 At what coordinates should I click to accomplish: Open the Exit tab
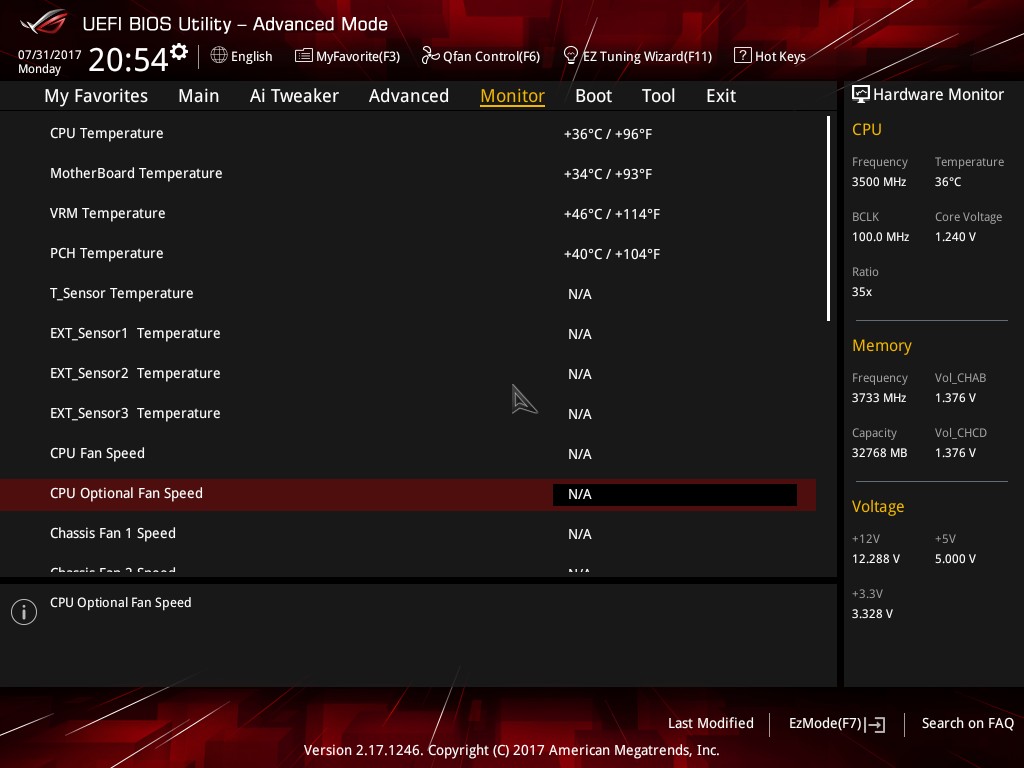[721, 96]
